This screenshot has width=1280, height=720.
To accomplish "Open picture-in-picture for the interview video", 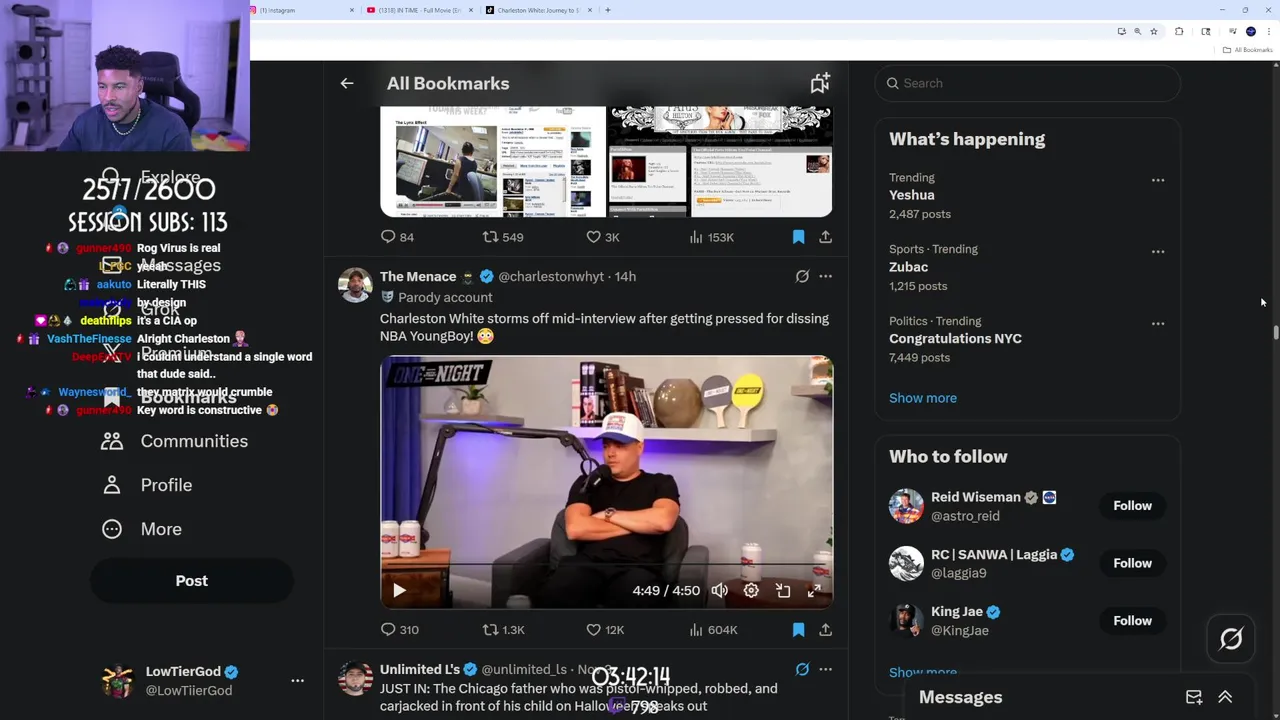I will 783,591.
